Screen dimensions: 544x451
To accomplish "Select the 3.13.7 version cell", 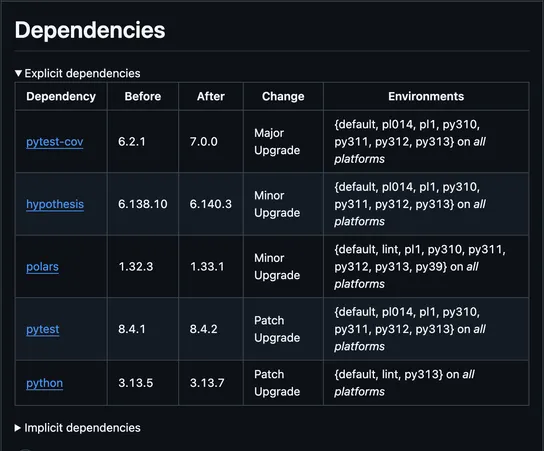I will [x=211, y=383].
